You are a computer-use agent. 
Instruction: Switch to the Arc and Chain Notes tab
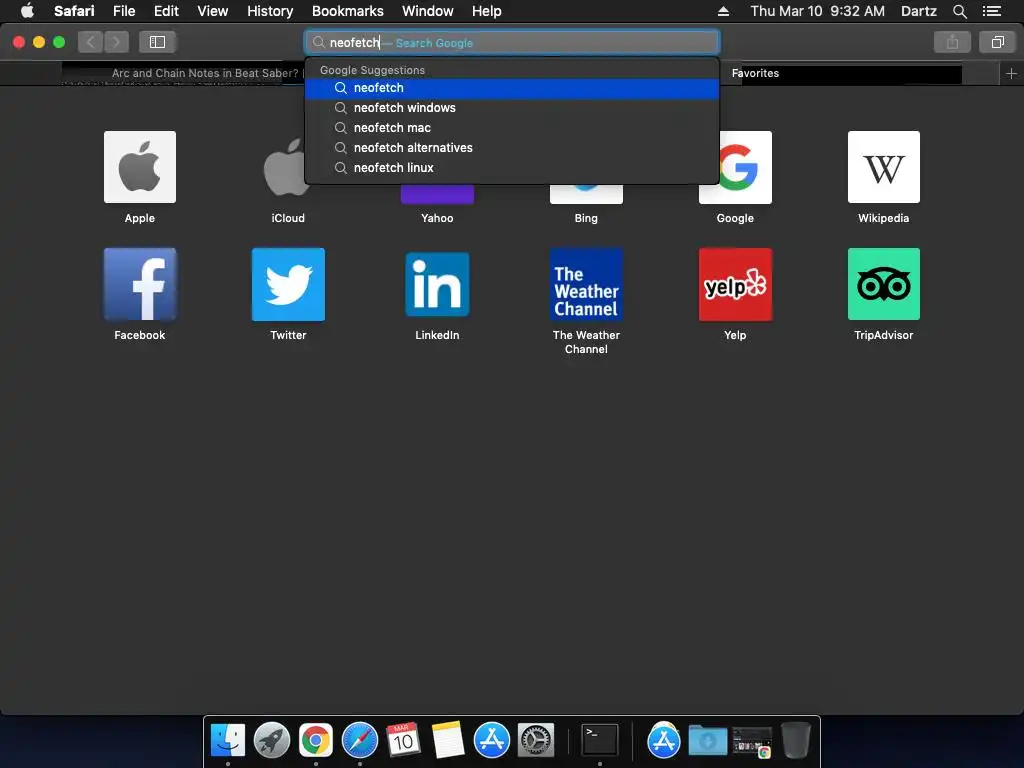coord(184,74)
